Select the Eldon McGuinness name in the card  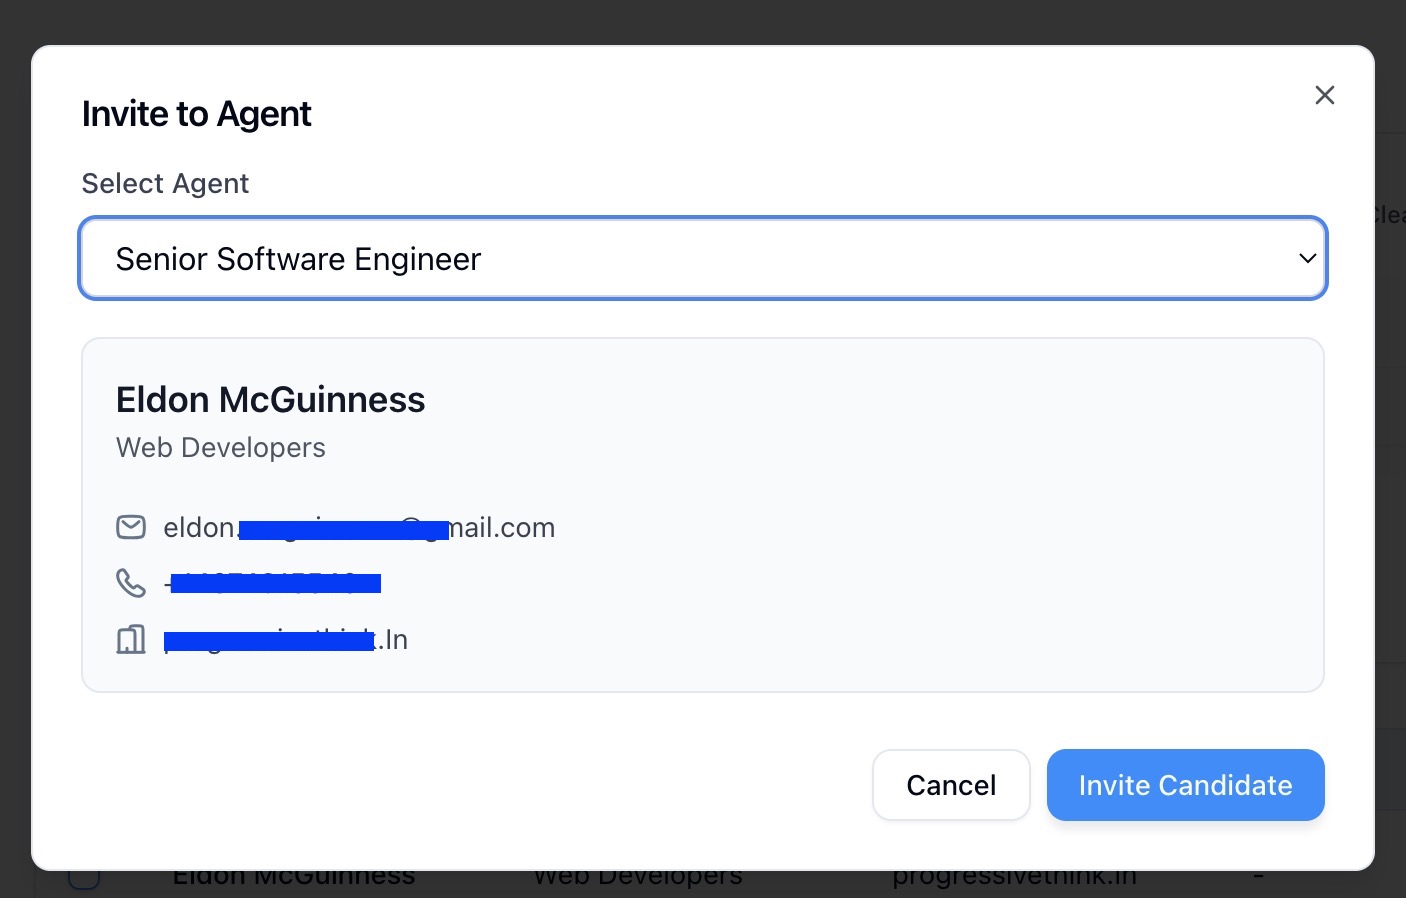pos(270,400)
